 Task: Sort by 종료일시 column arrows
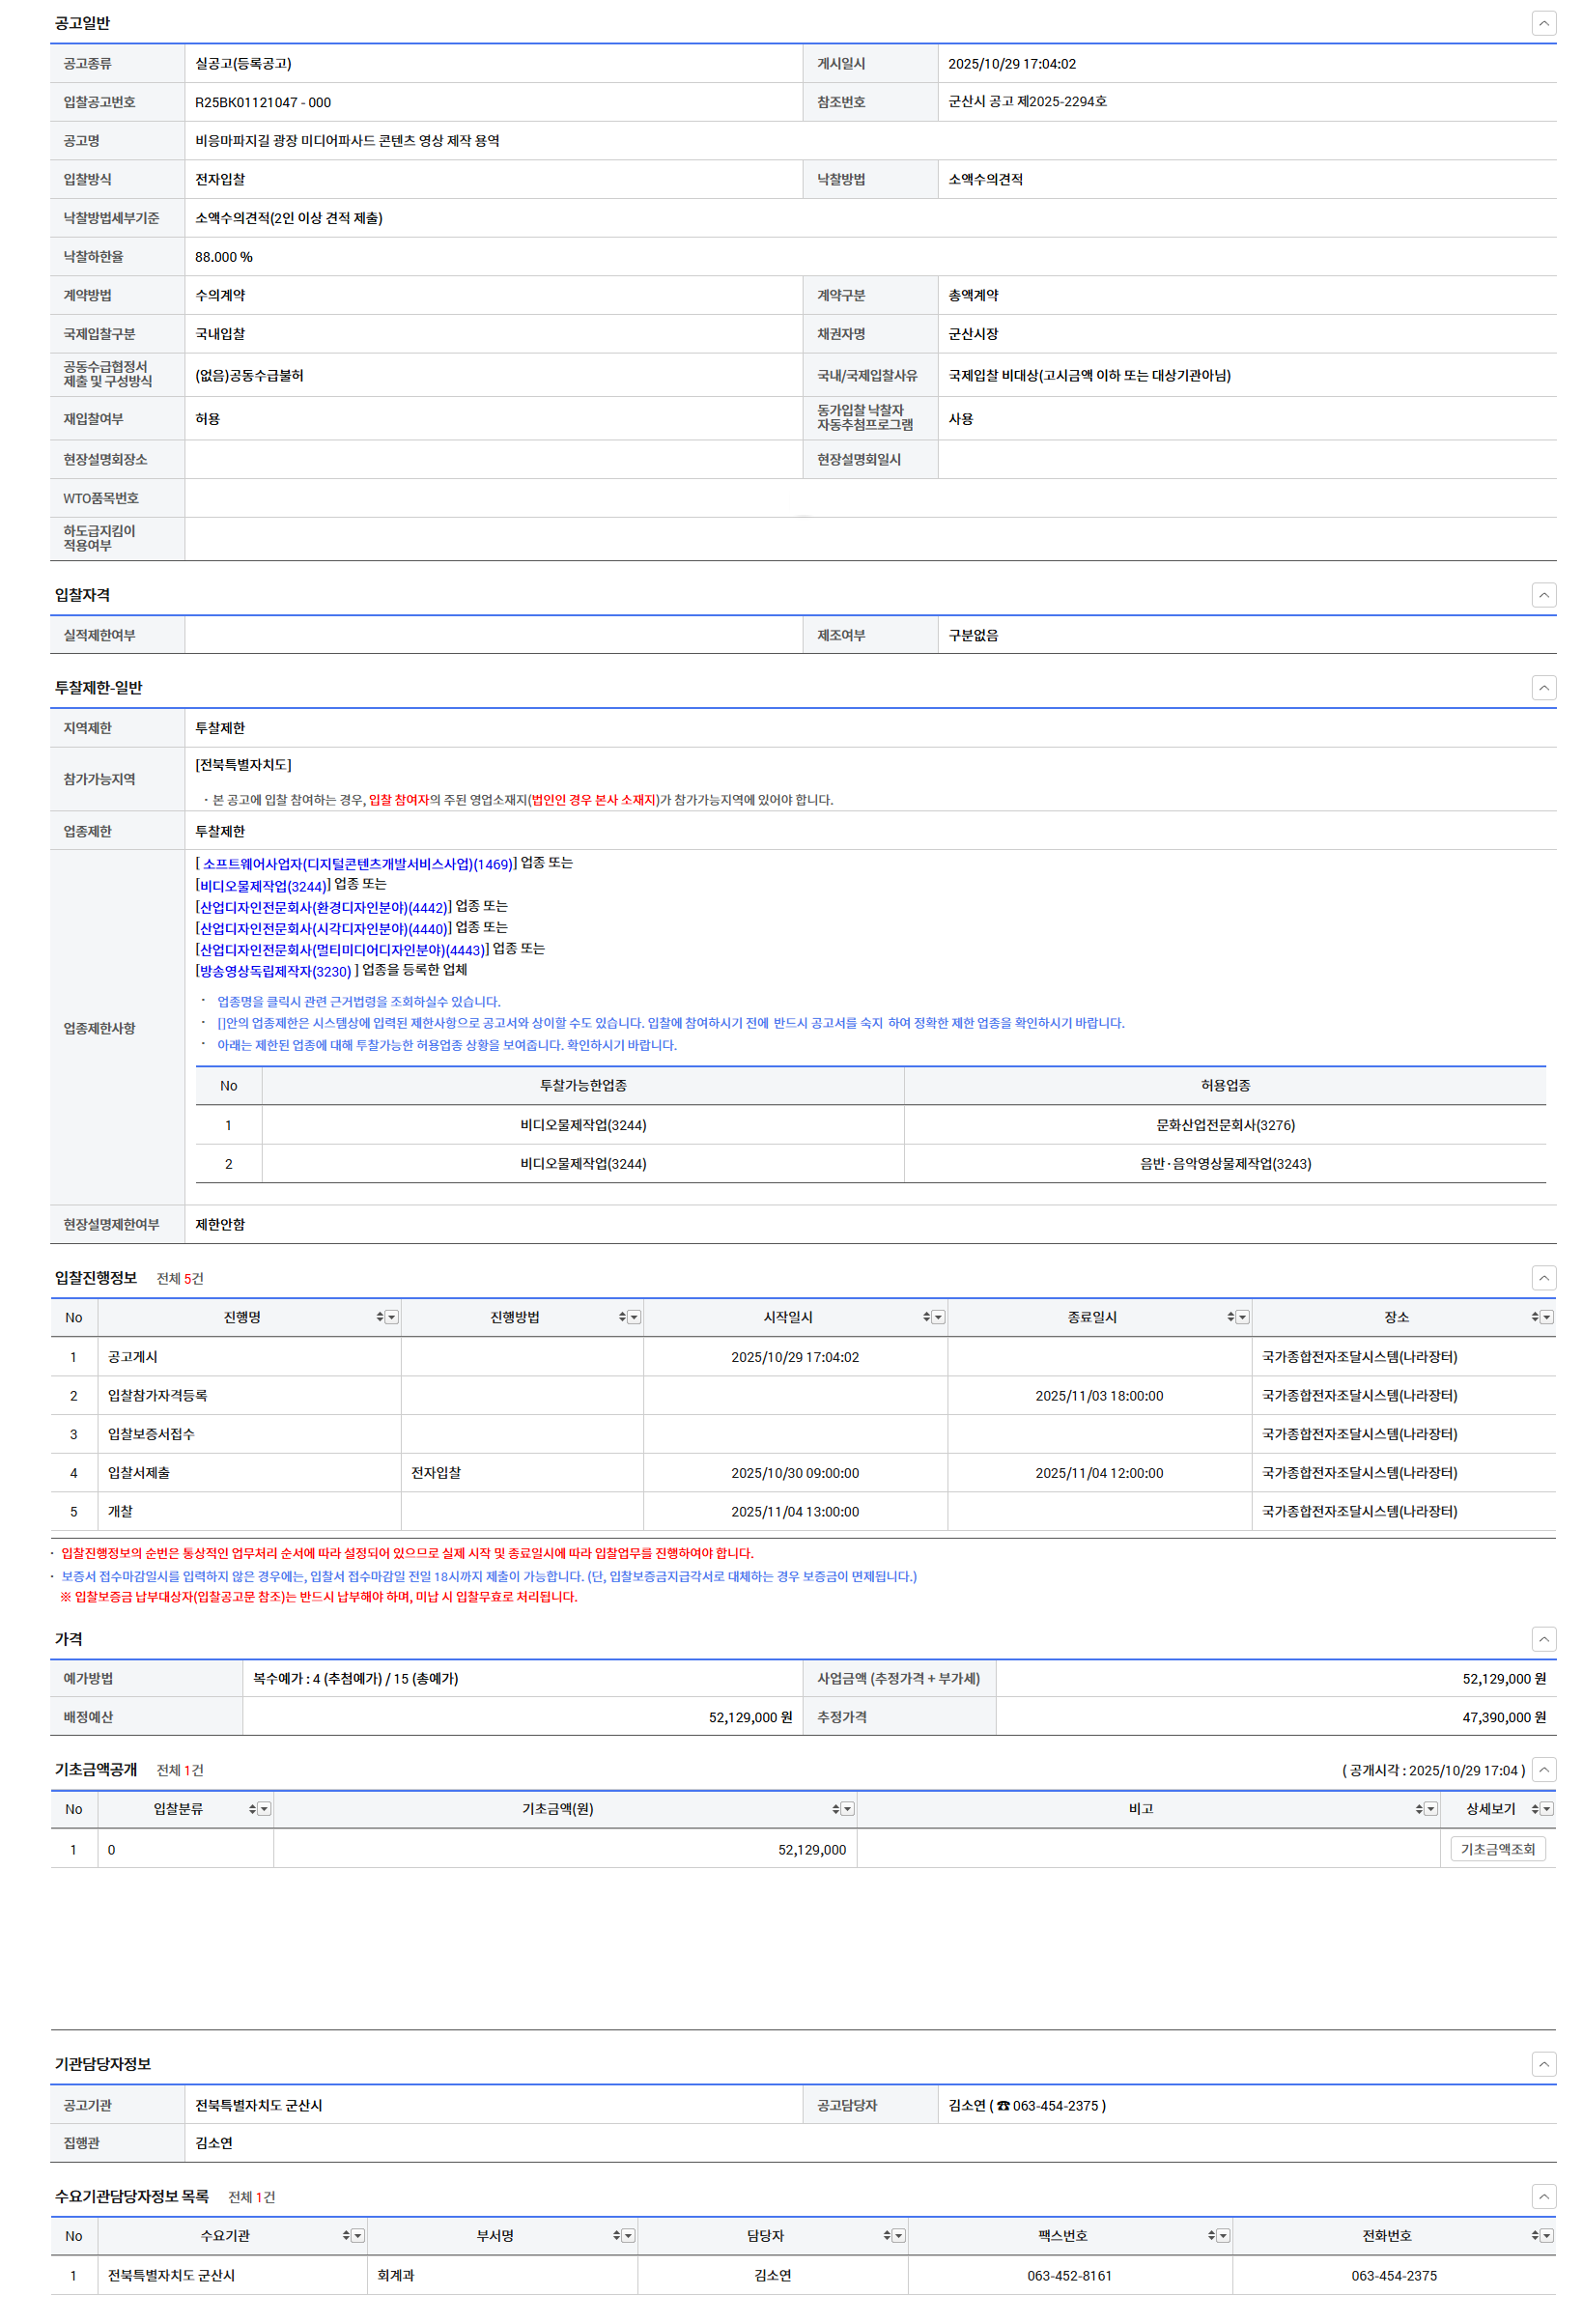[x=1230, y=1317]
